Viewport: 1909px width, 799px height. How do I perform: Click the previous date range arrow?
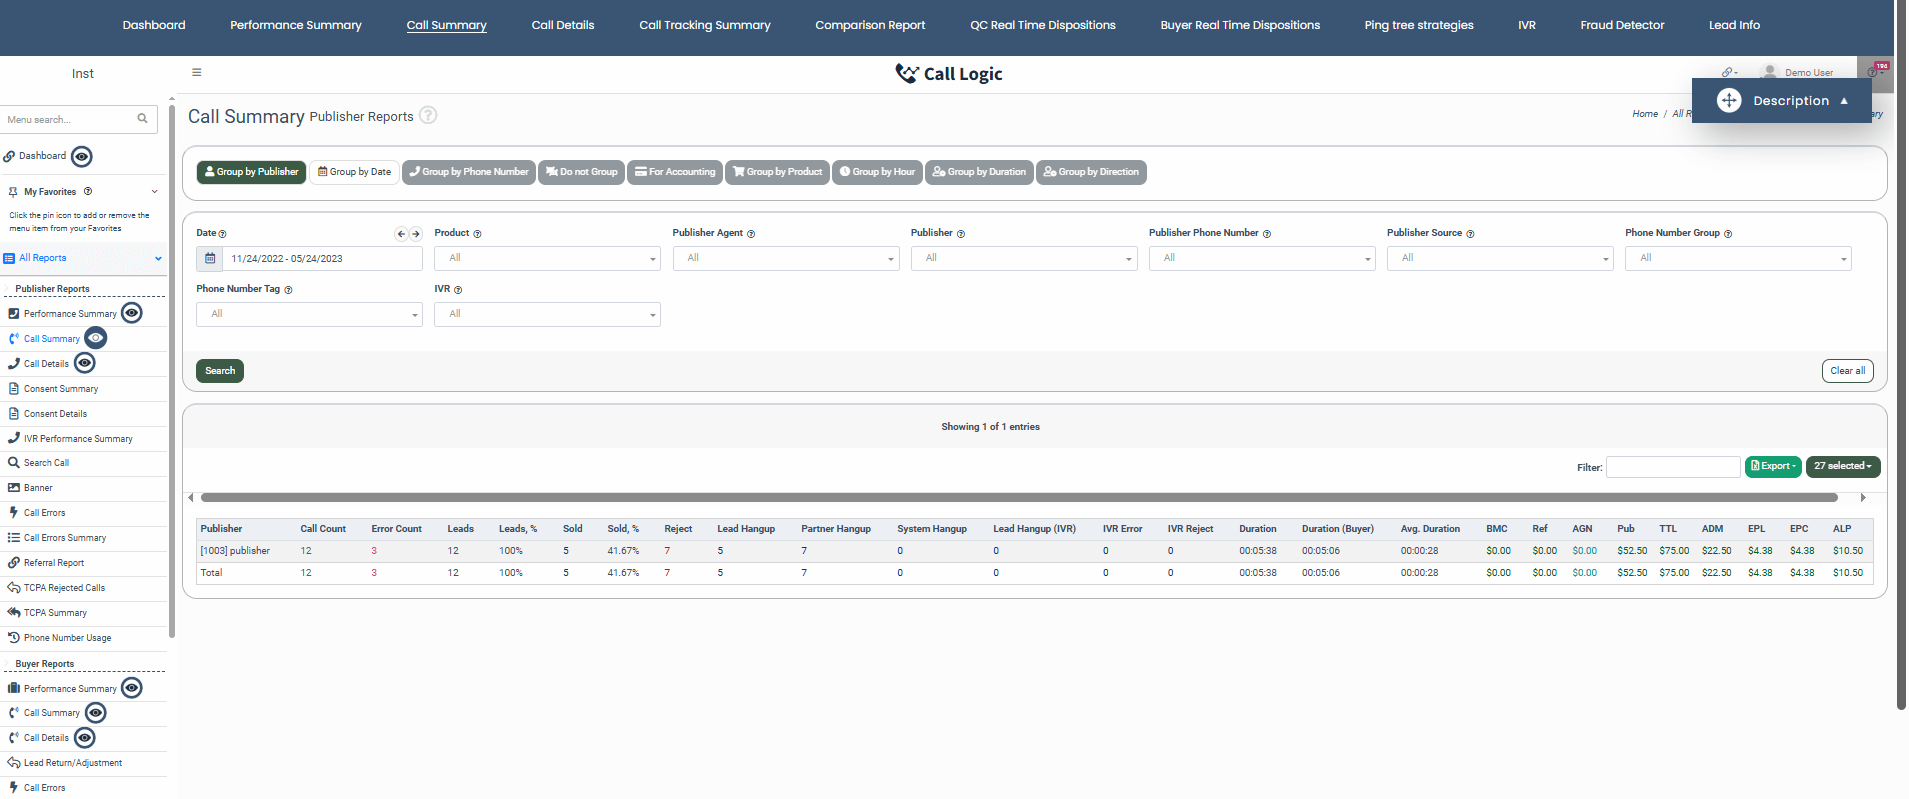401,234
